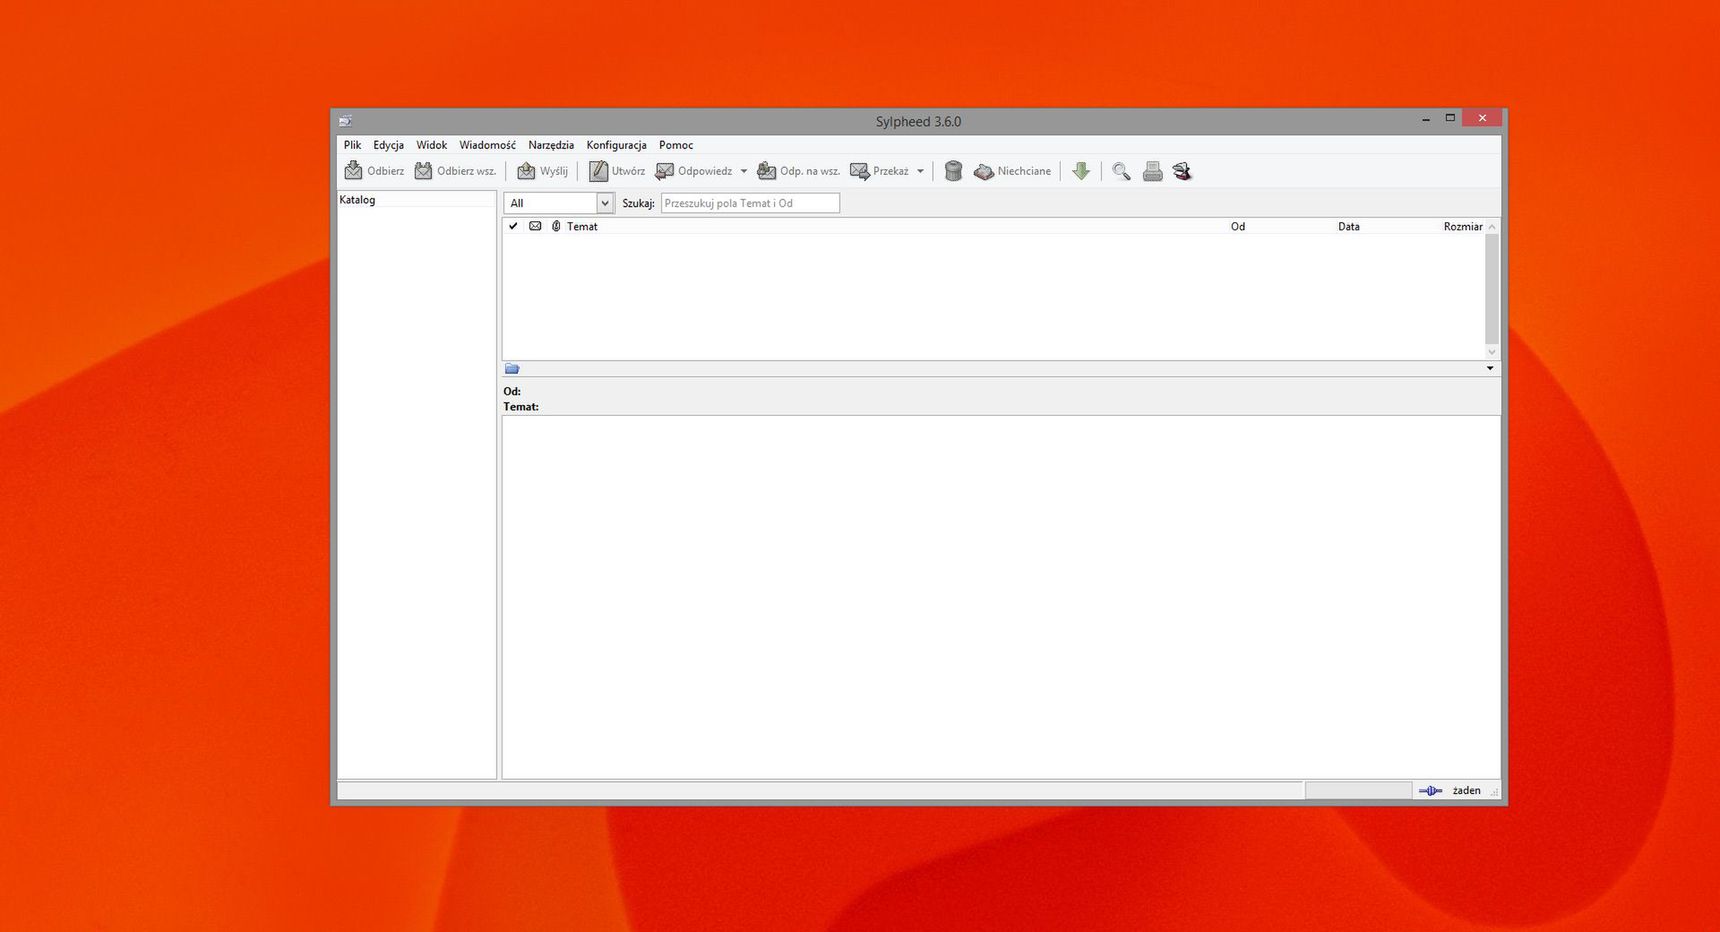Click the Szukaj search input field

(750, 203)
